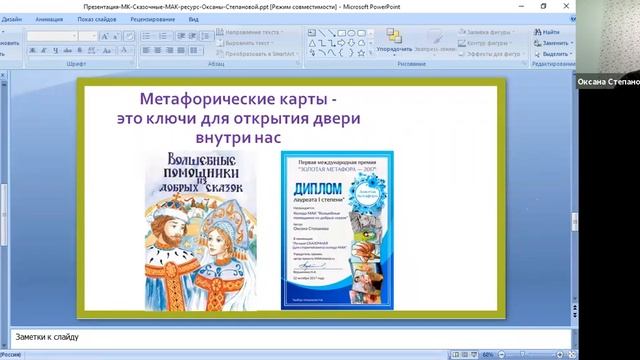Justify the paragraph text
The image size is (640, 360).
181,51
